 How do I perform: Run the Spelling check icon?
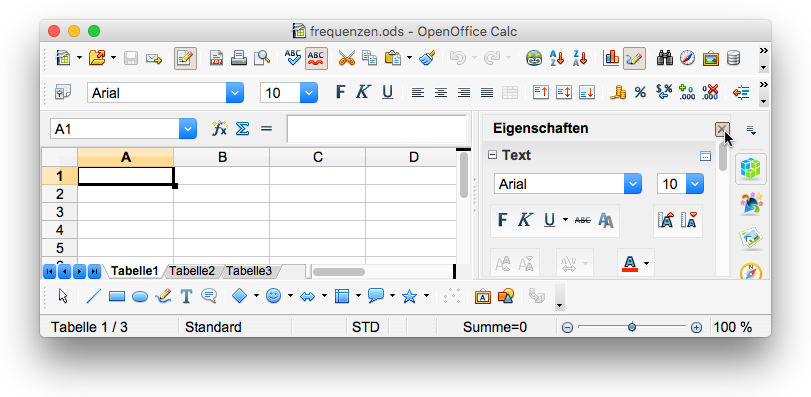click(293, 58)
